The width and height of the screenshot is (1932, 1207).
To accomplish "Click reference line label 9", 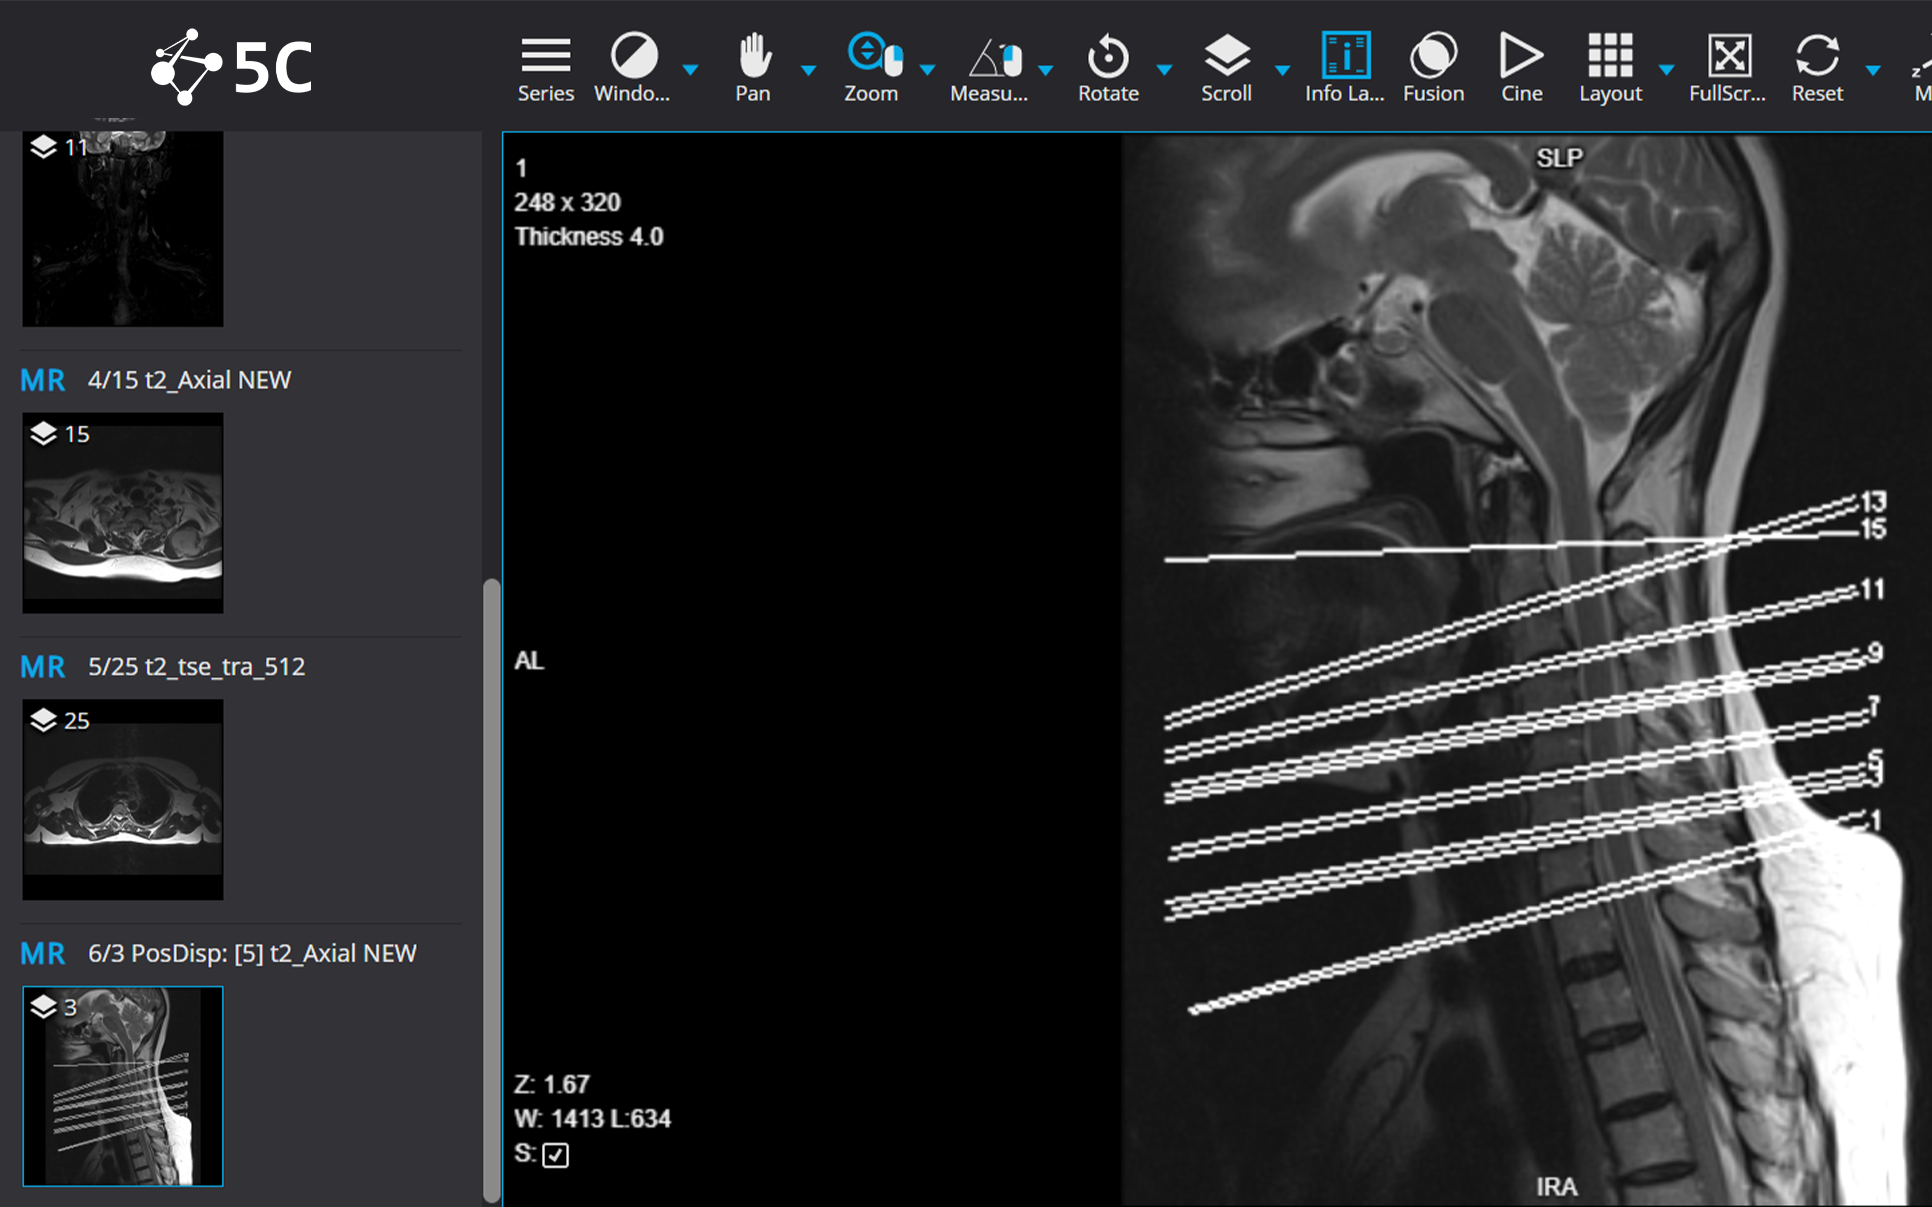I will (x=1875, y=653).
